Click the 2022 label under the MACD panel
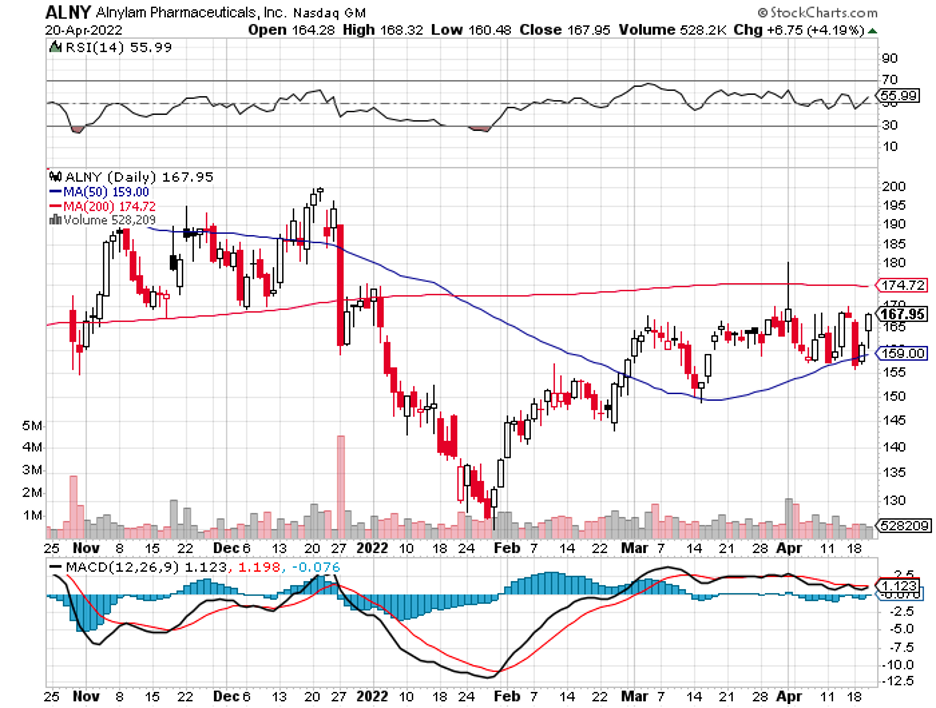Screen dimensions: 936x708 pyautogui.click(x=371, y=696)
